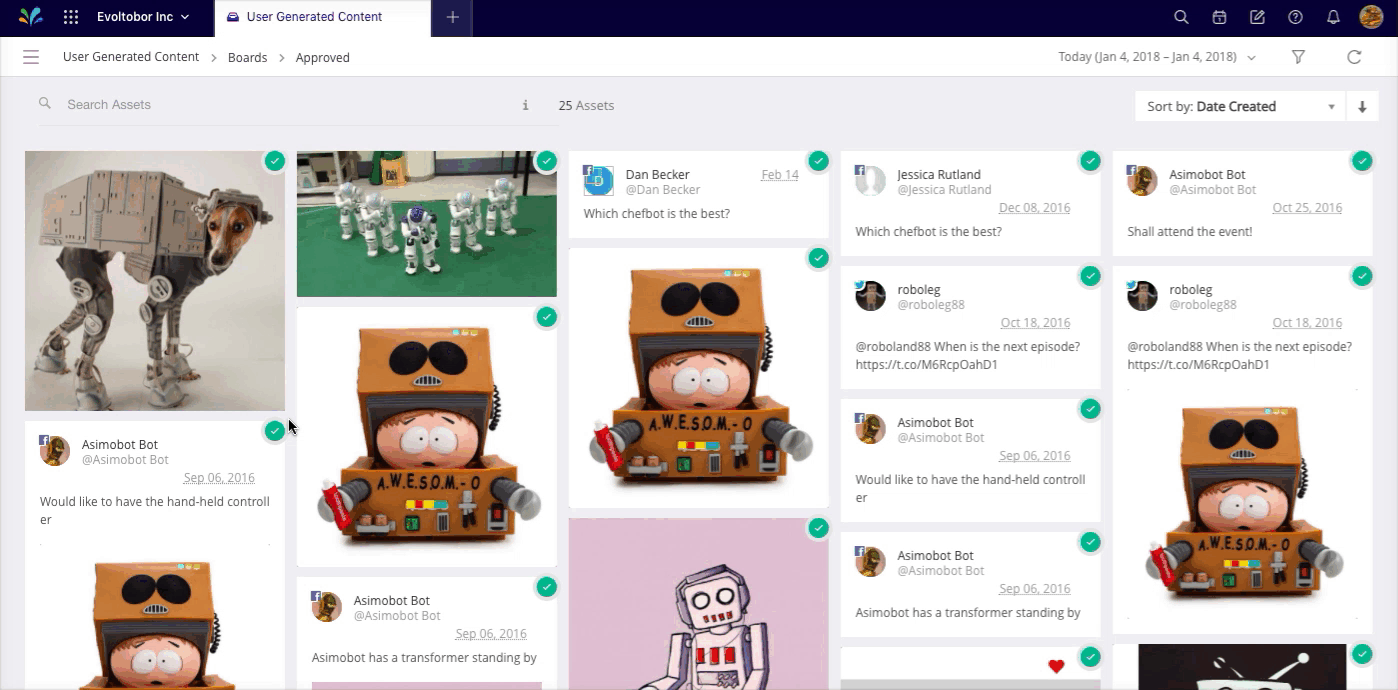Open the Evoltobor Inc workspace dropdown
The width and height of the screenshot is (1398, 690).
(142, 17)
